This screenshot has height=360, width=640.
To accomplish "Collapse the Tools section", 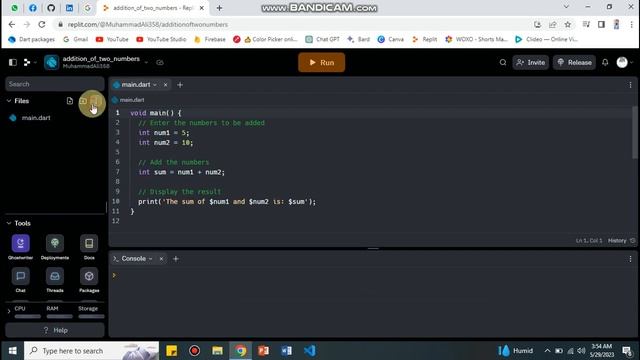I will pos(9,223).
